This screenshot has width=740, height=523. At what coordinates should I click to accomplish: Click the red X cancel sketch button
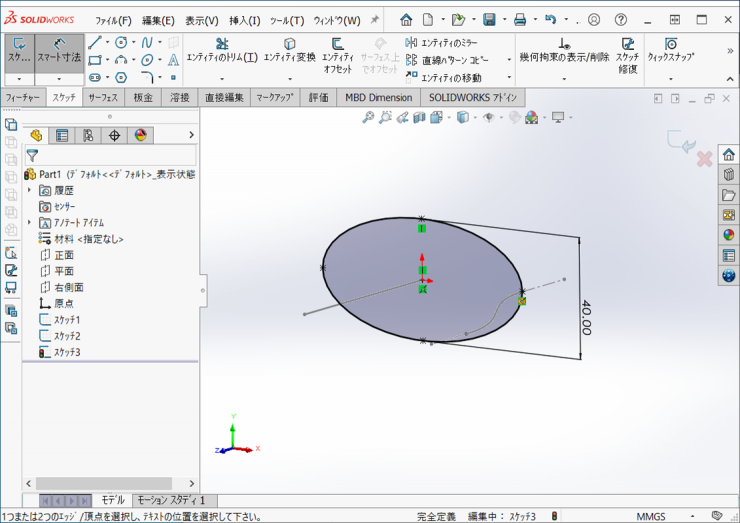[704, 158]
